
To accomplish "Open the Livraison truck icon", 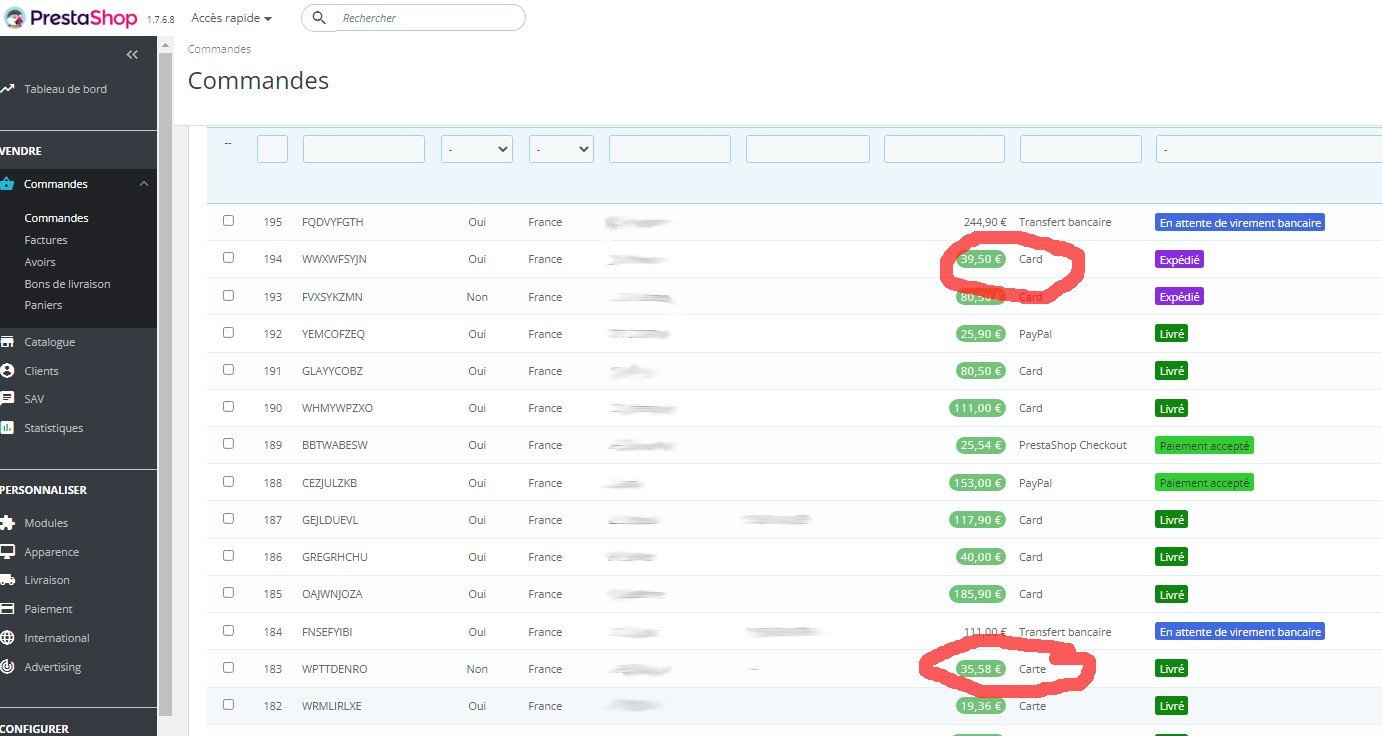I will click(x=7, y=580).
